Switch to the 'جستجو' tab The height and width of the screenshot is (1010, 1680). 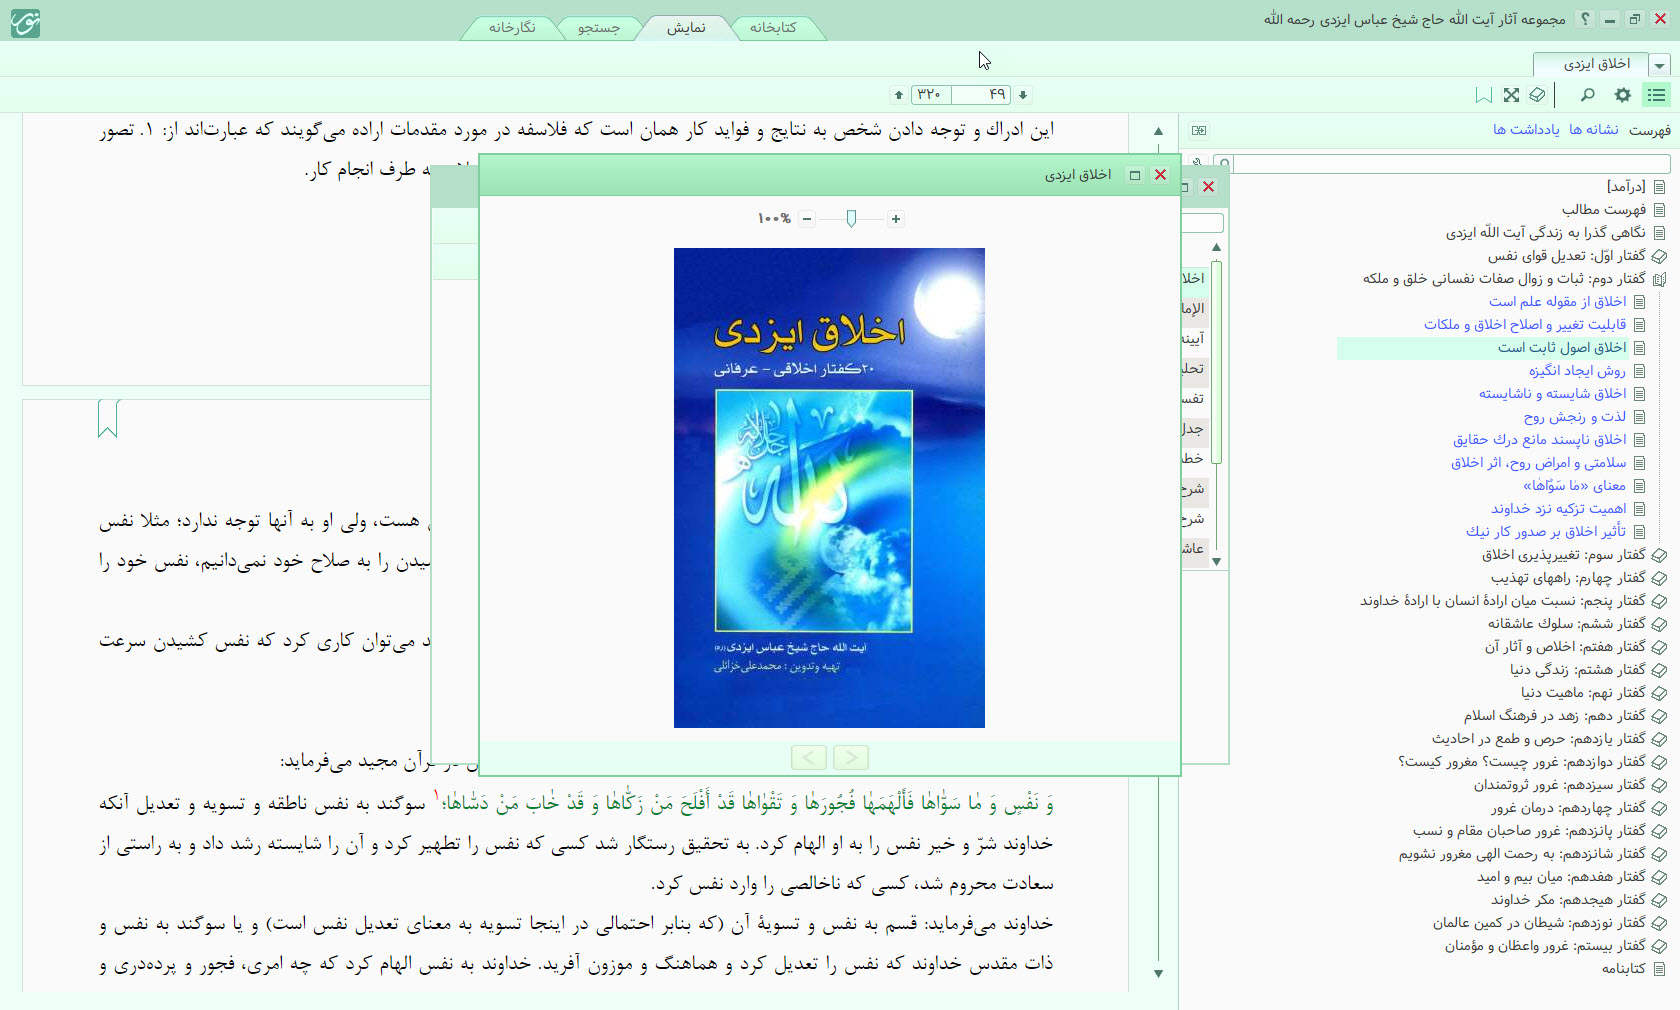(x=598, y=28)
